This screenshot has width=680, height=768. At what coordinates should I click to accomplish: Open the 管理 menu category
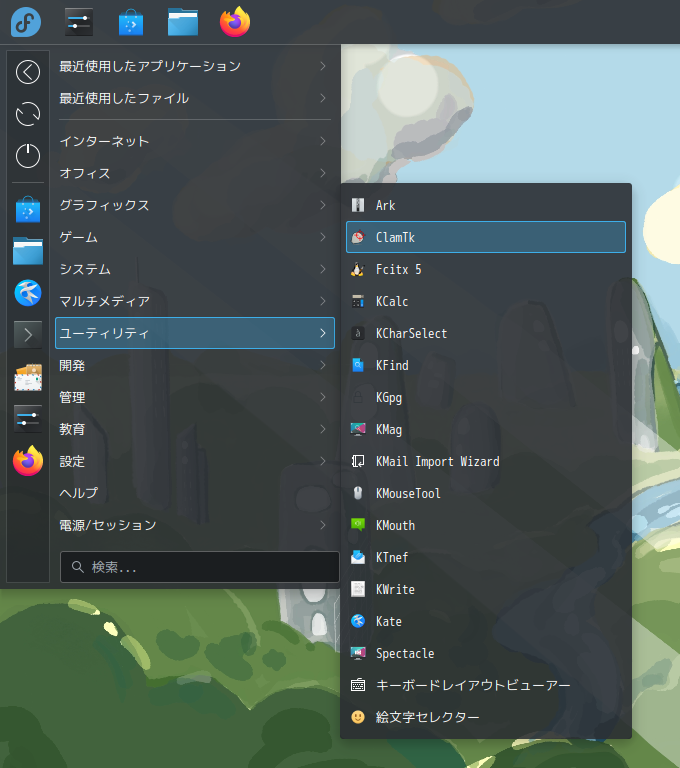[195, 397]
